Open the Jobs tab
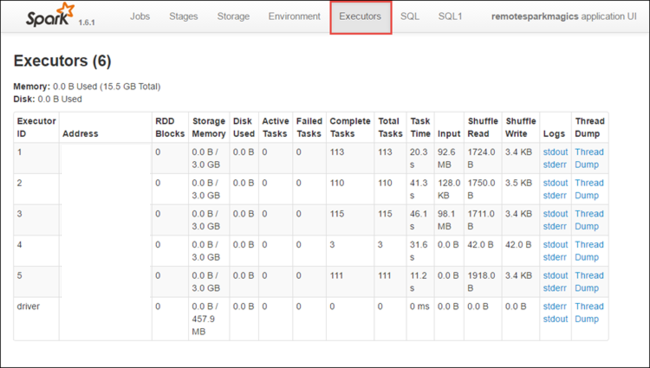Viewport: 650px width, 368px height. (140, 17)
